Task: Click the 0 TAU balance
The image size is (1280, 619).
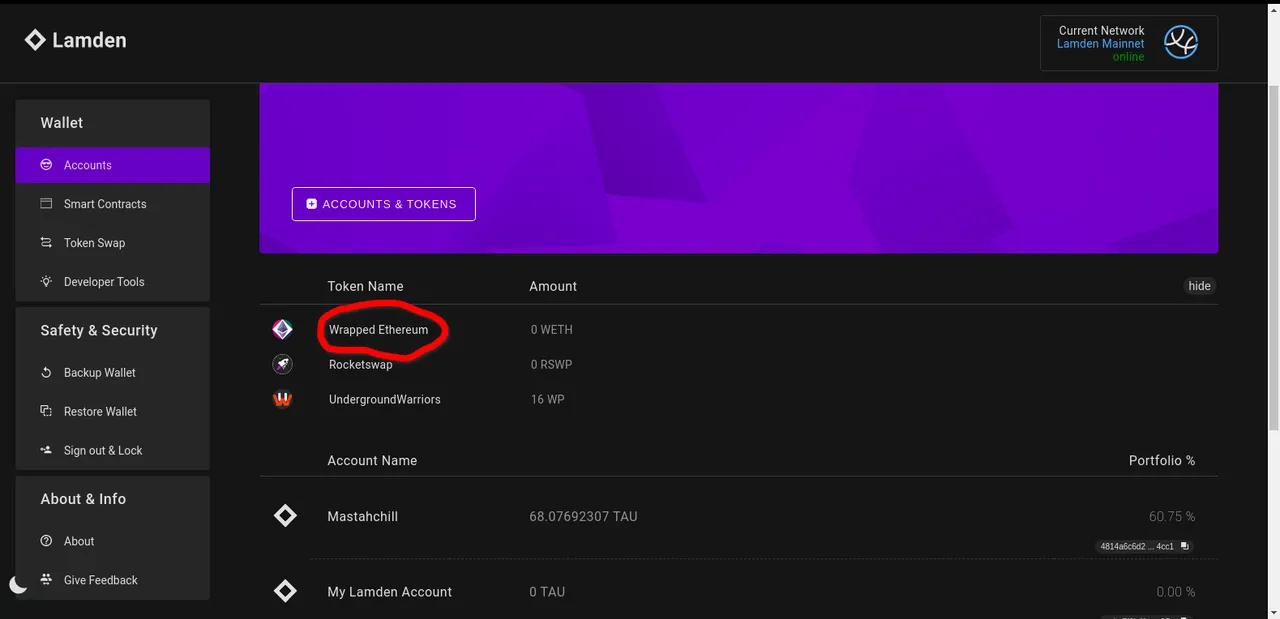Action: click(x=547, y=592)
